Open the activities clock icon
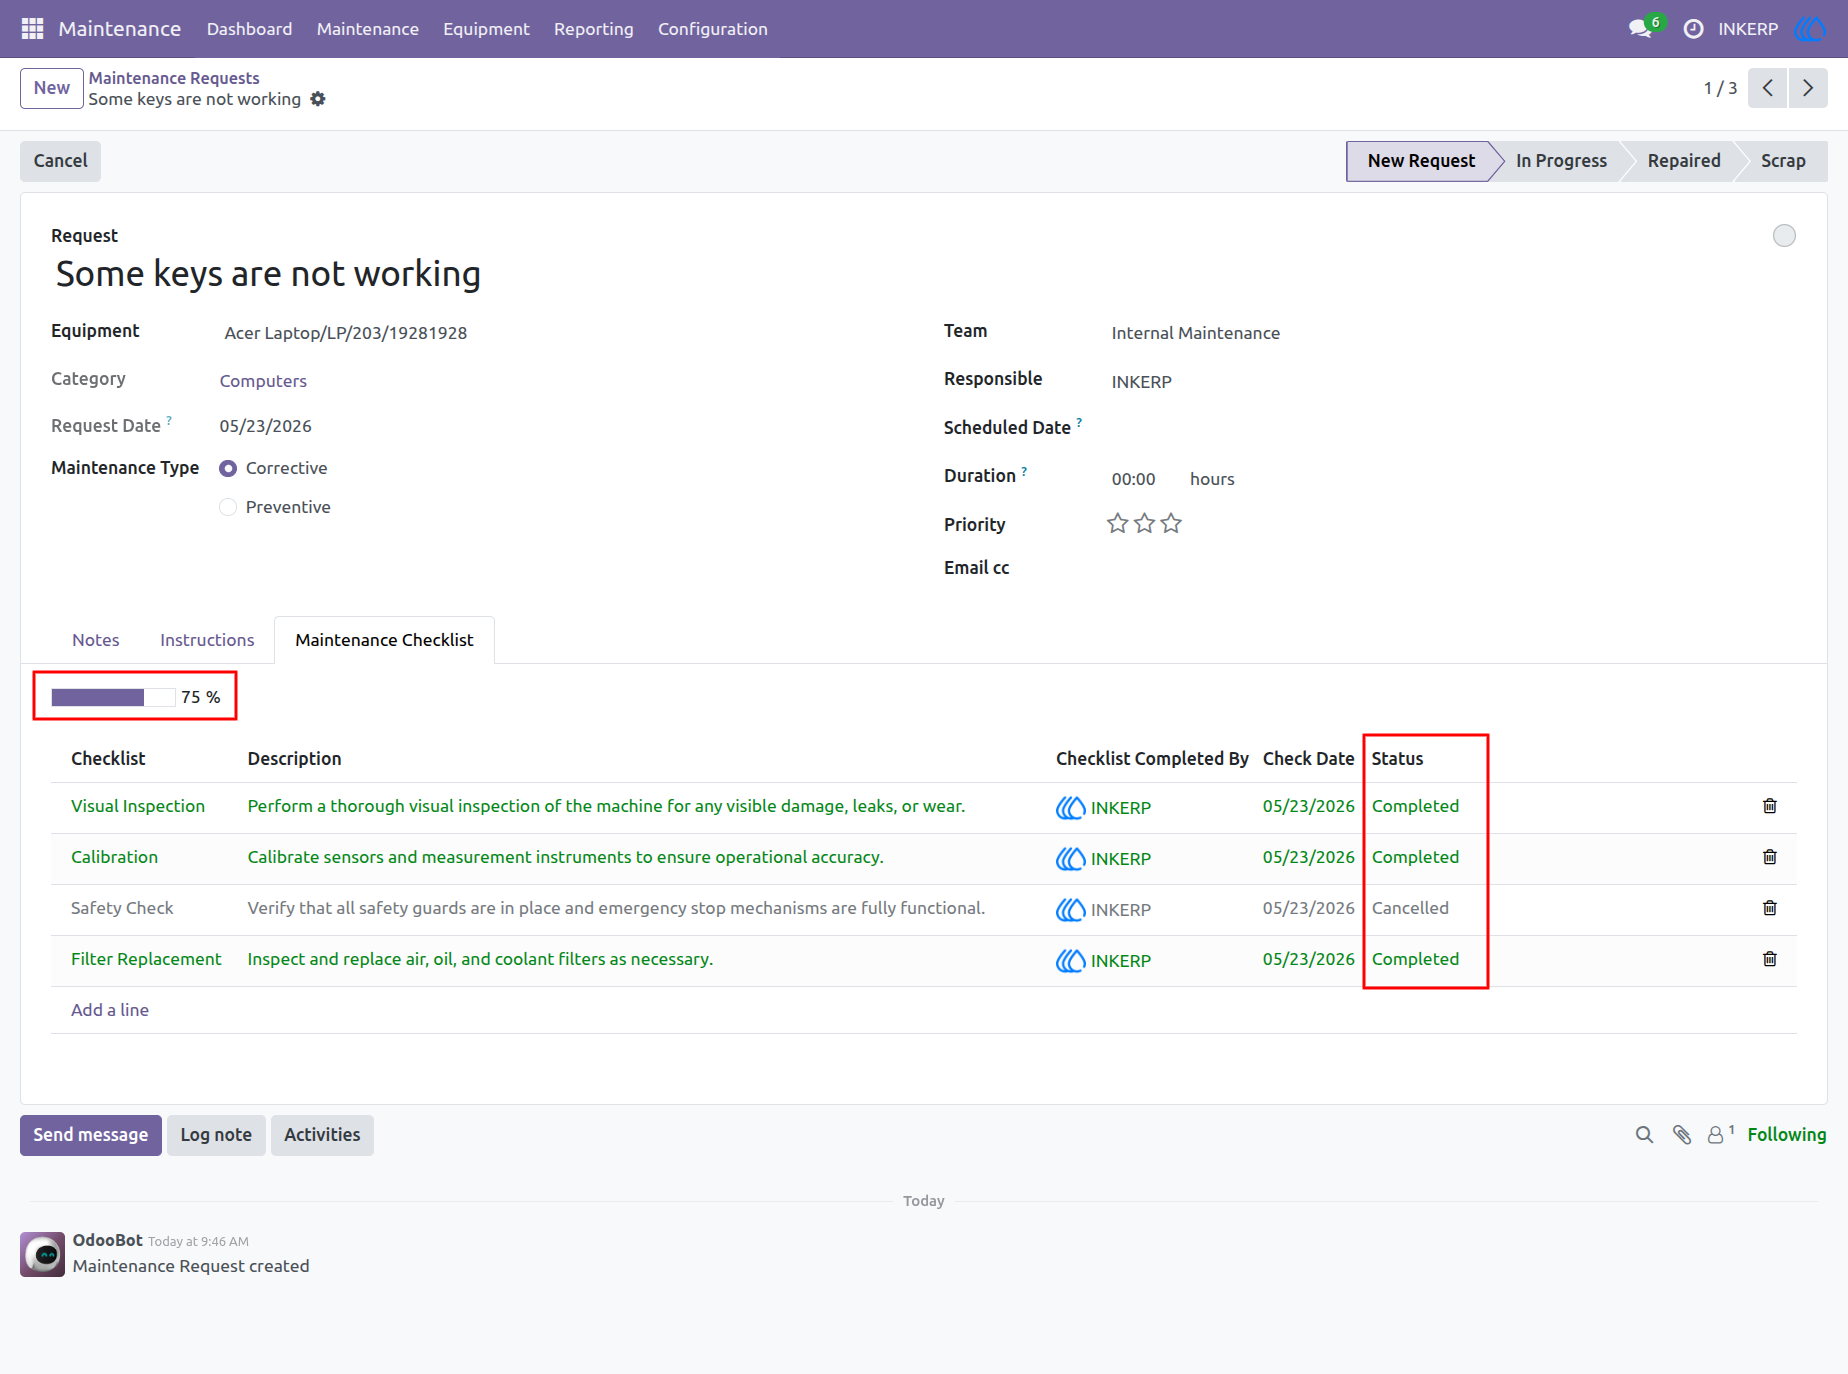 [x=1693, y=29]
